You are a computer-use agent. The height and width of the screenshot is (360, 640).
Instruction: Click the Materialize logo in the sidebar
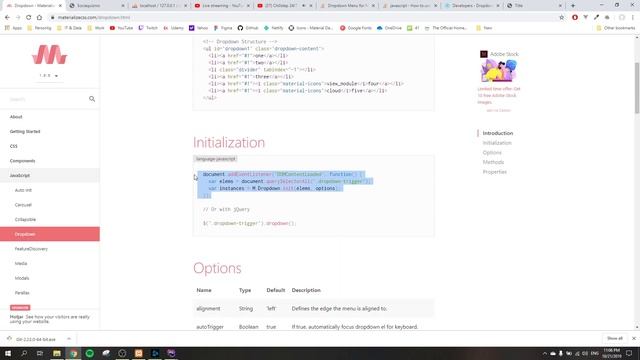[49, 54]
